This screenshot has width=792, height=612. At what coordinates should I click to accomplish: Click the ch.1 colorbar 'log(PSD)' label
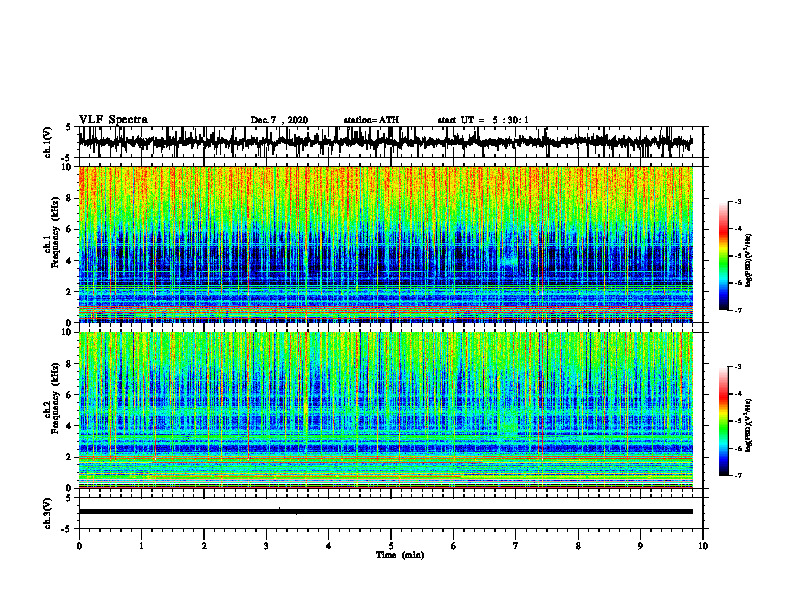748,261
